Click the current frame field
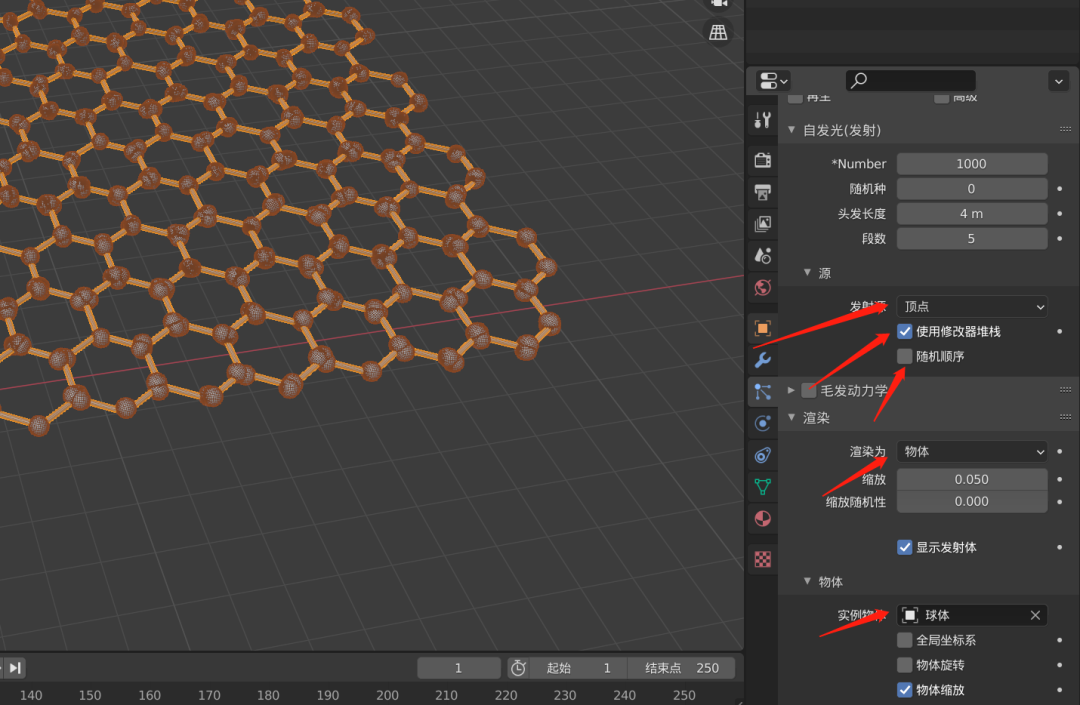This screenshot has width=1080, height=705. point(459,668)
